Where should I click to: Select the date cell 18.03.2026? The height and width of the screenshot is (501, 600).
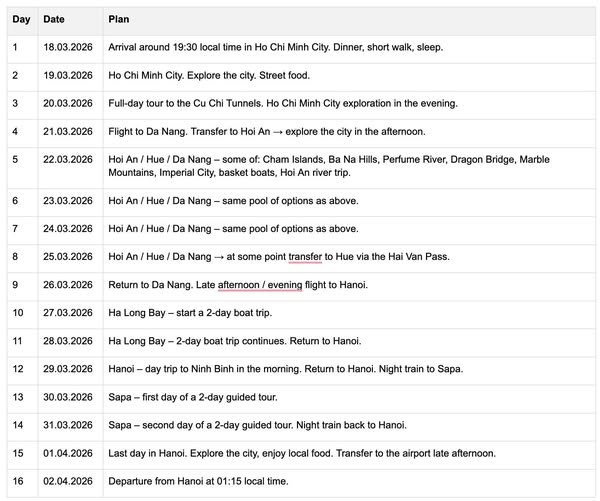(68, 47)
